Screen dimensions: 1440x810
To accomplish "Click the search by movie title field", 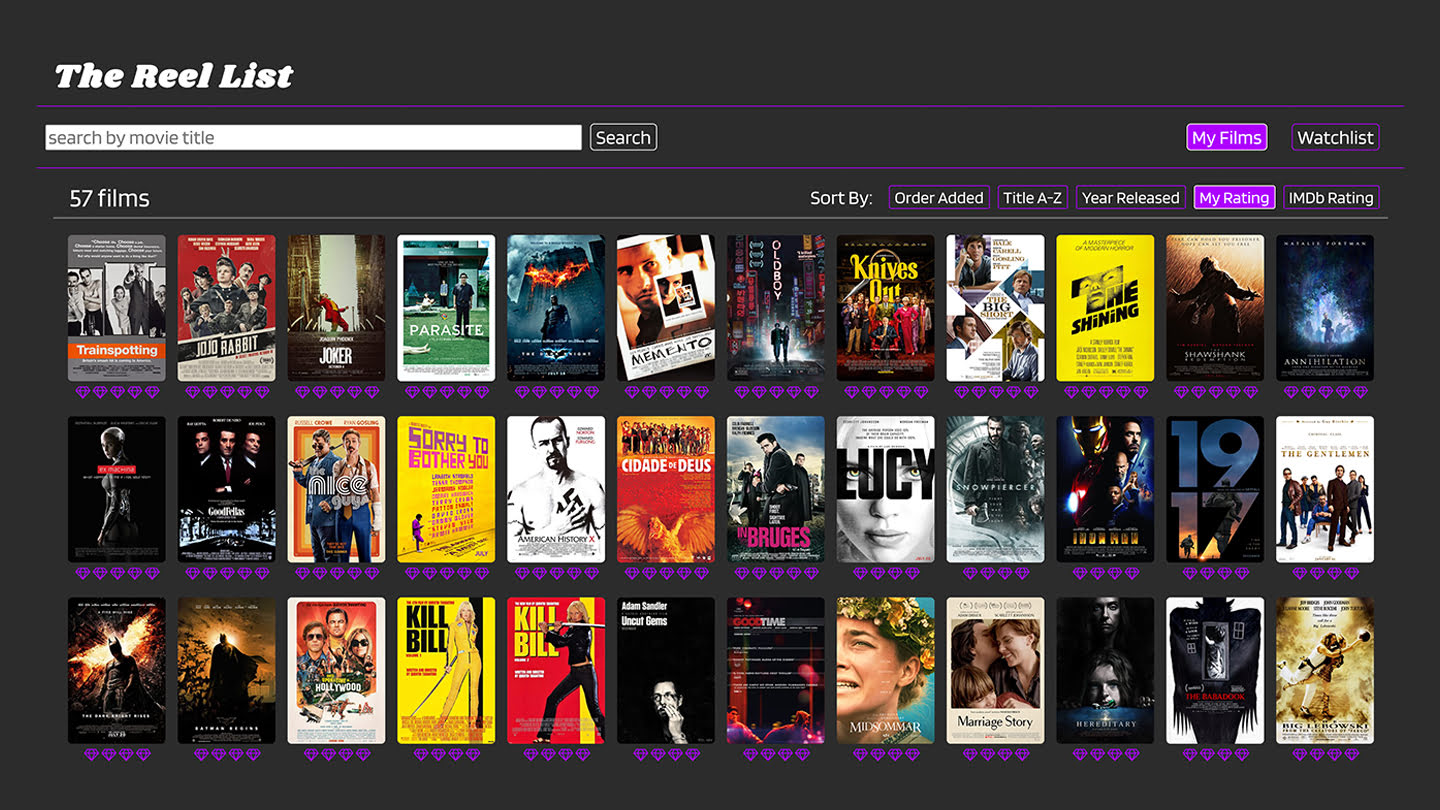I will point(313,138).
